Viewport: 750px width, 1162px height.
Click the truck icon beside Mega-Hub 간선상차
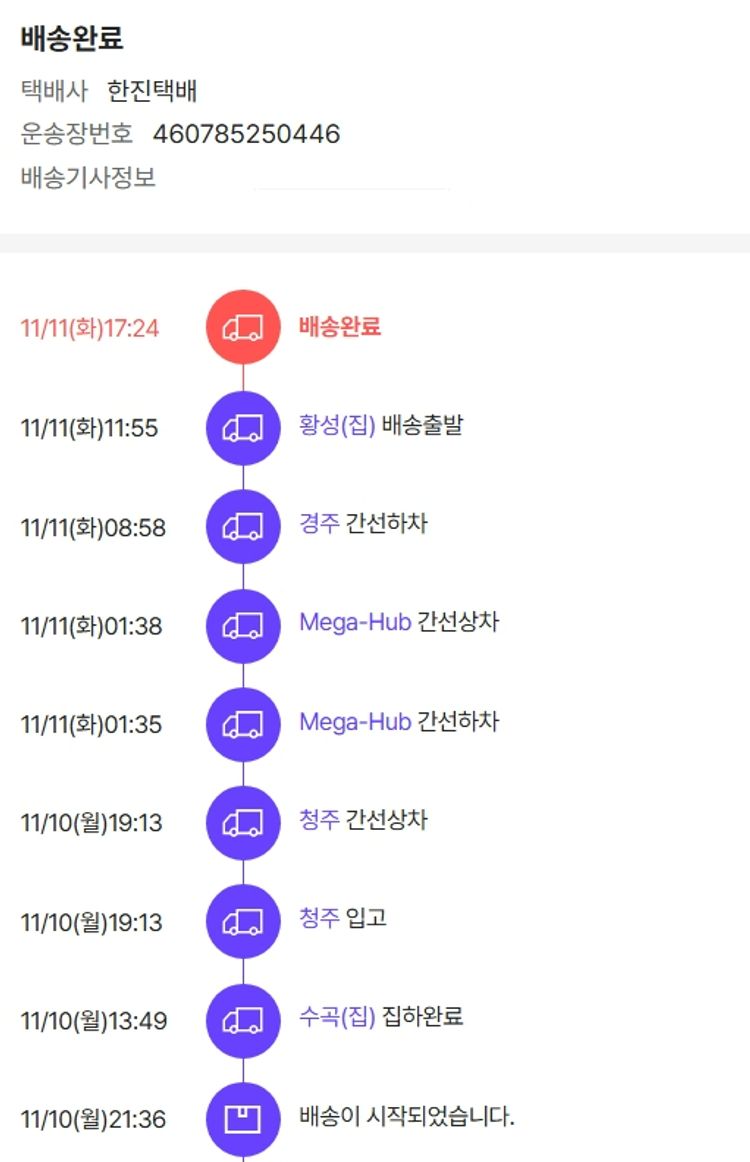tap(243, 625)
